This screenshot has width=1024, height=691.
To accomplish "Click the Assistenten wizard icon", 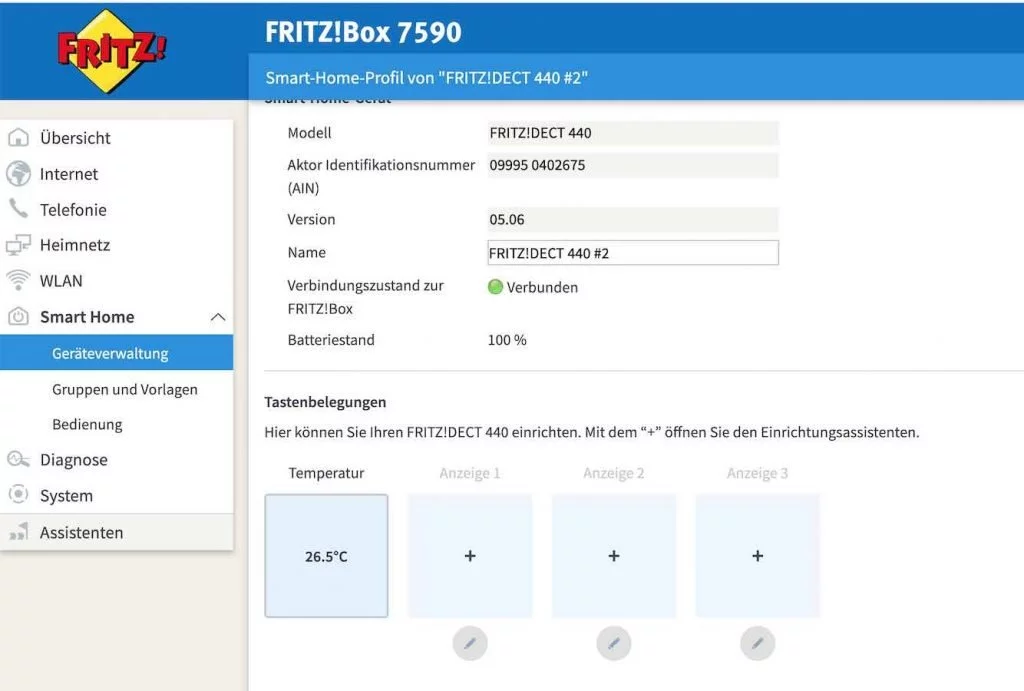I will point(18,532).
